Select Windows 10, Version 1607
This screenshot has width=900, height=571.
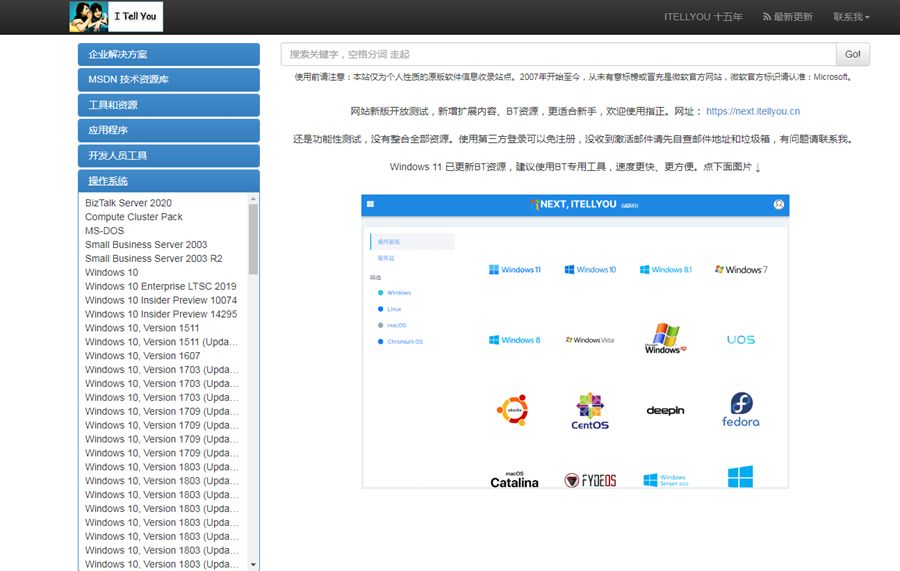tap(142, 356)
